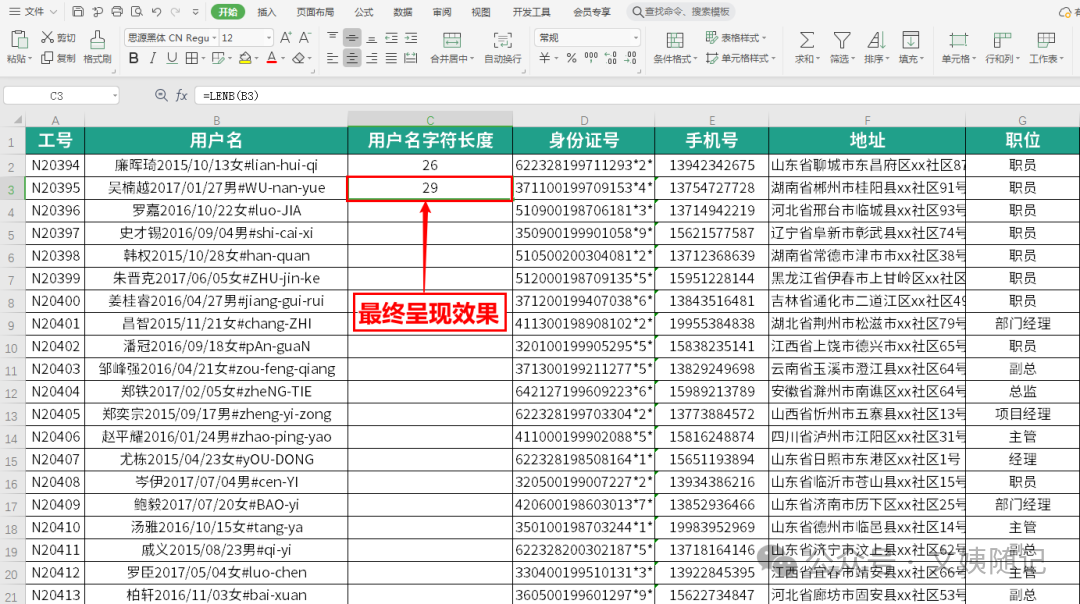1080x604 pixels.
Task: Switch to the 开发工具 (Developer) tab
Action: (532, 12)
